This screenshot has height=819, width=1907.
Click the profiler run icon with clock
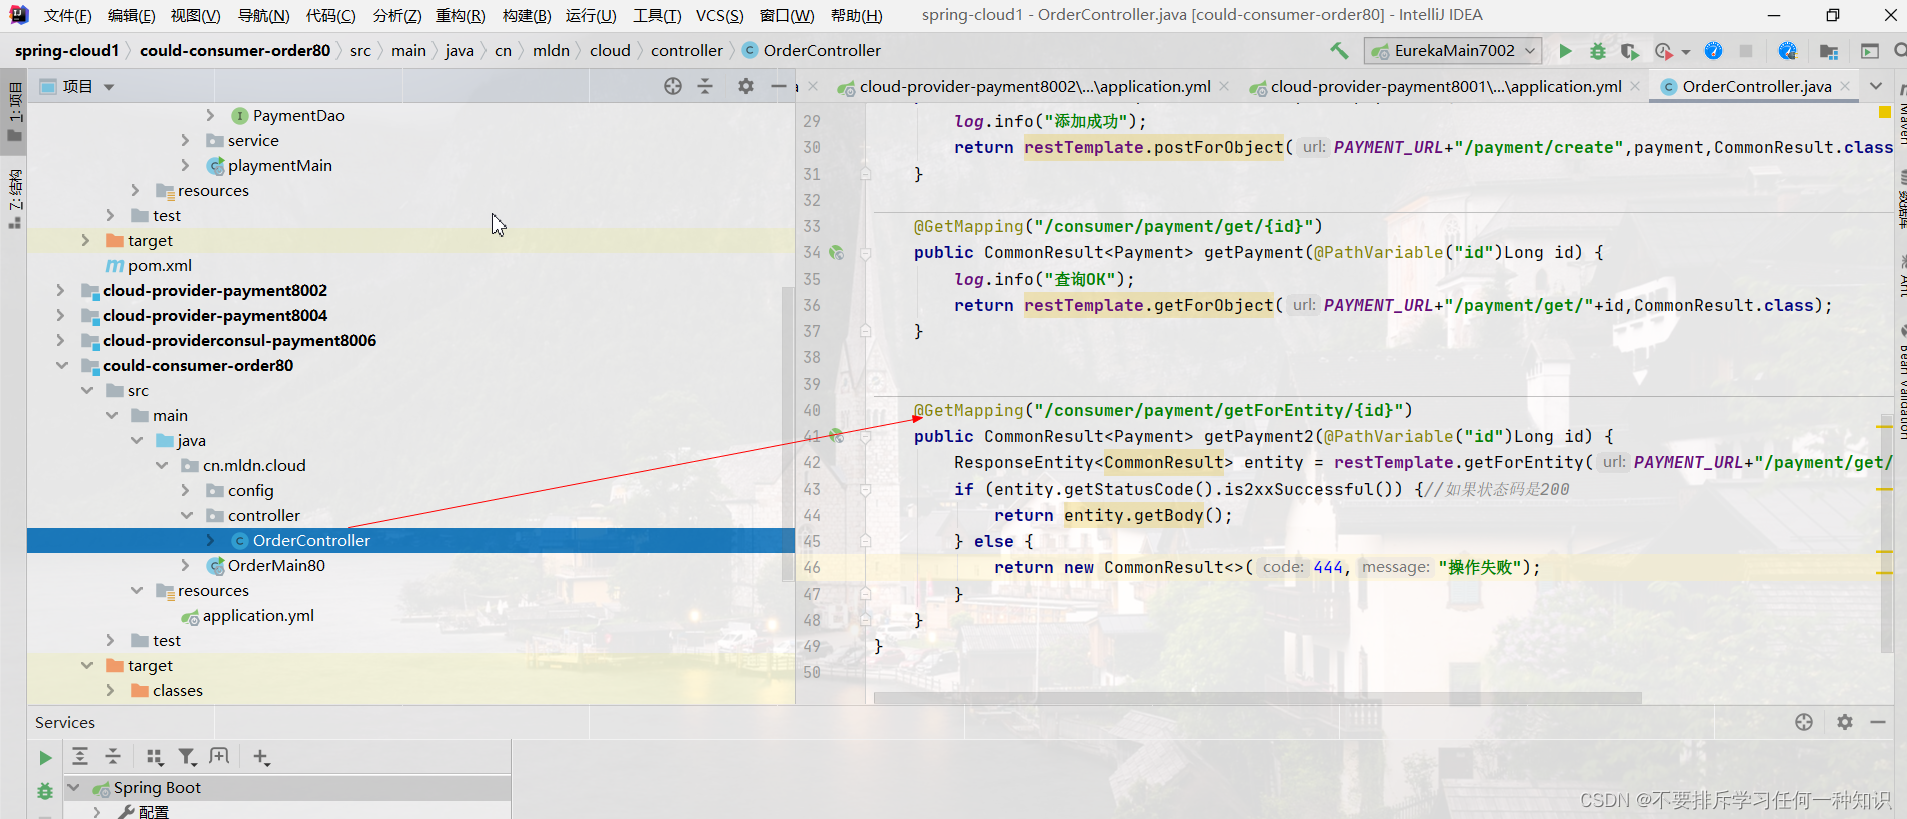pos(1664,51)
